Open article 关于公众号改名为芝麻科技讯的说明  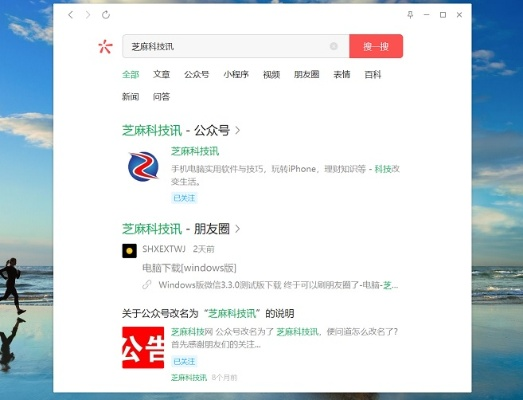pos(208,314)
